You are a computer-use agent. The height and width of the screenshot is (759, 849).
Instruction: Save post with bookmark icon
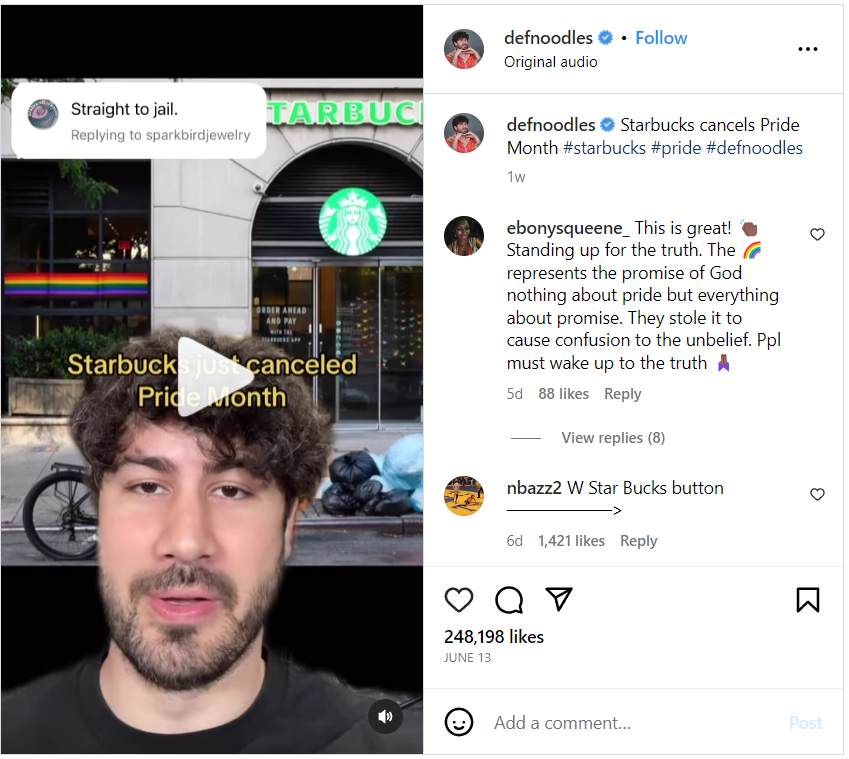(x=807, y=600)
